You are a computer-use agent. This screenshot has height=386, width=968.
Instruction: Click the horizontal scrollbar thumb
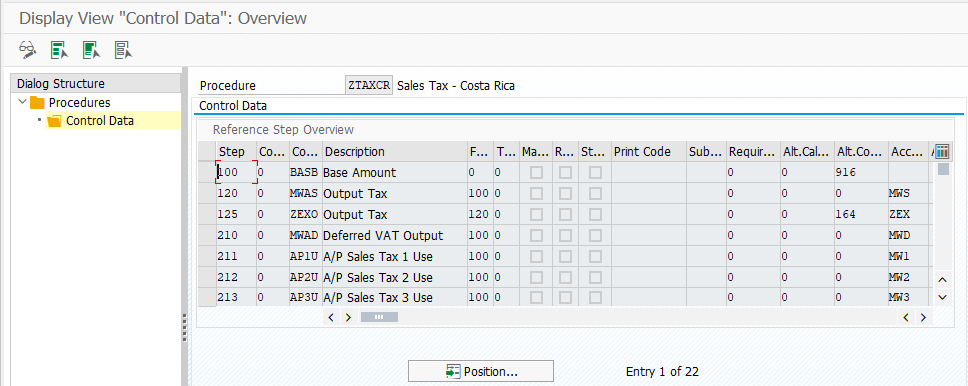click(379, 317)
